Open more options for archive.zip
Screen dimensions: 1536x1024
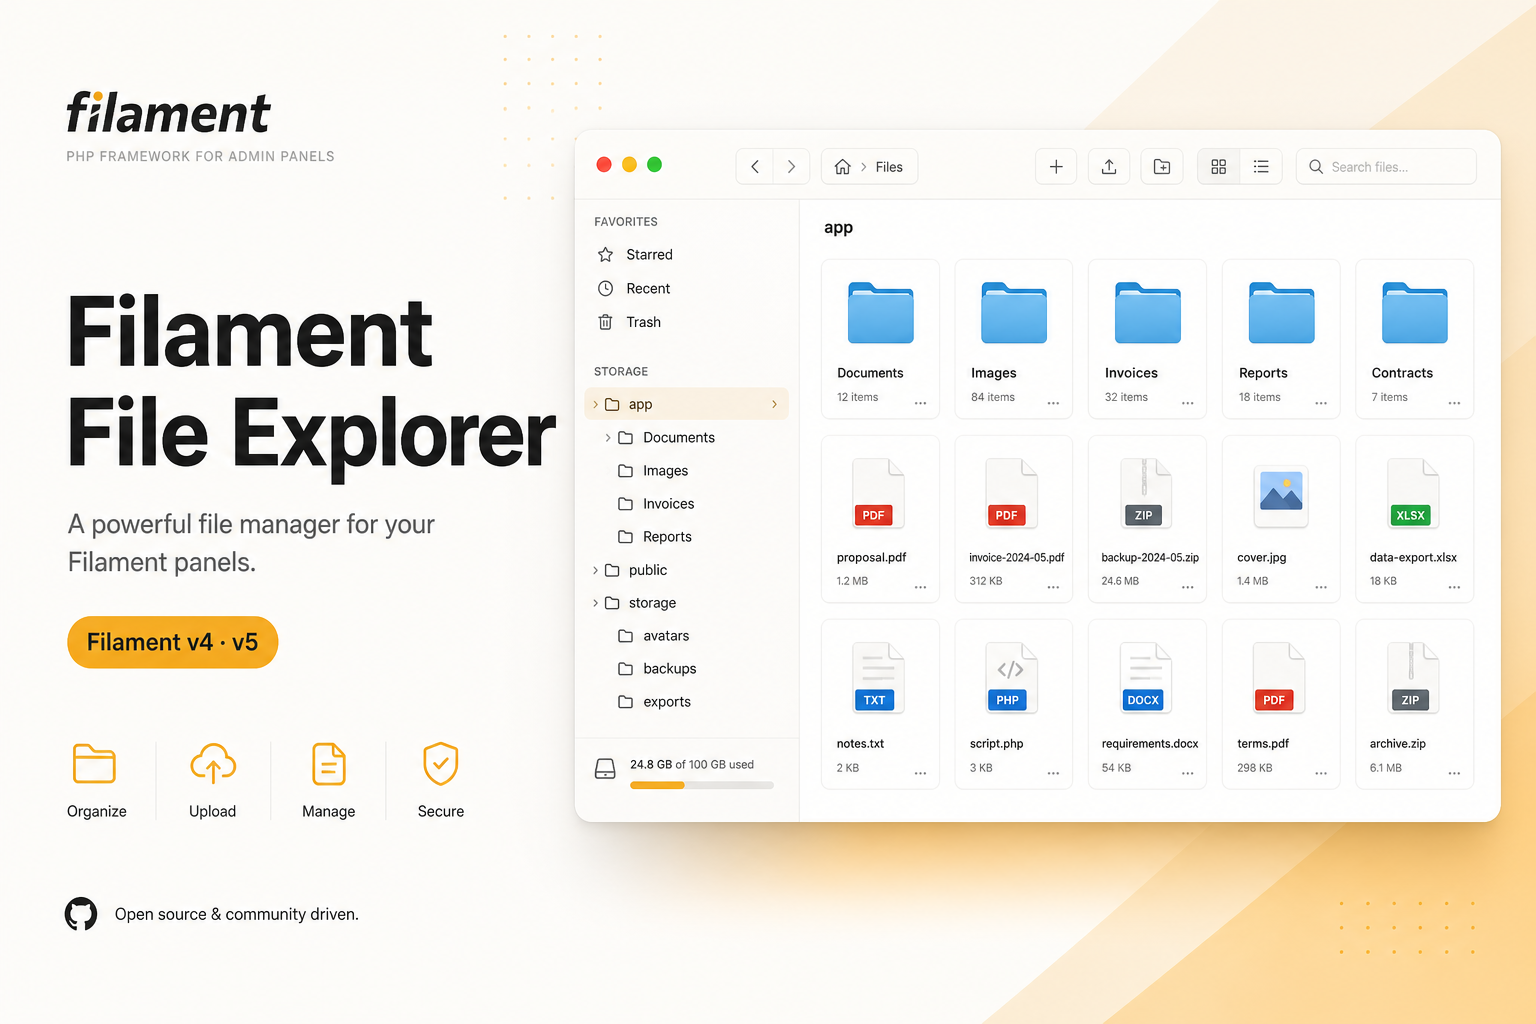click(1454, 773)
